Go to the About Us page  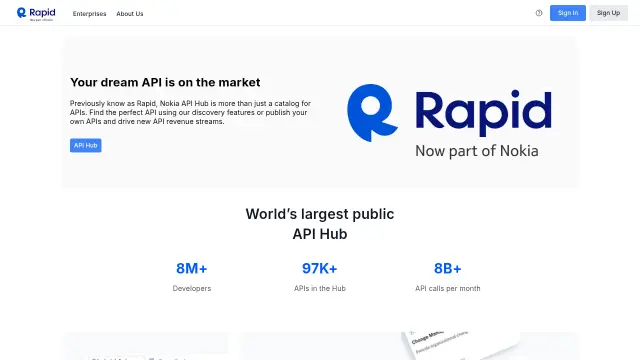(x=130, y=13)
